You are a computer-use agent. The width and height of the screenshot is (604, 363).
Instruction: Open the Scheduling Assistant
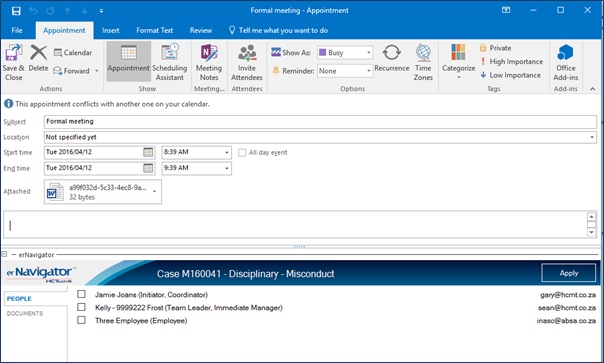click(170, 62)
